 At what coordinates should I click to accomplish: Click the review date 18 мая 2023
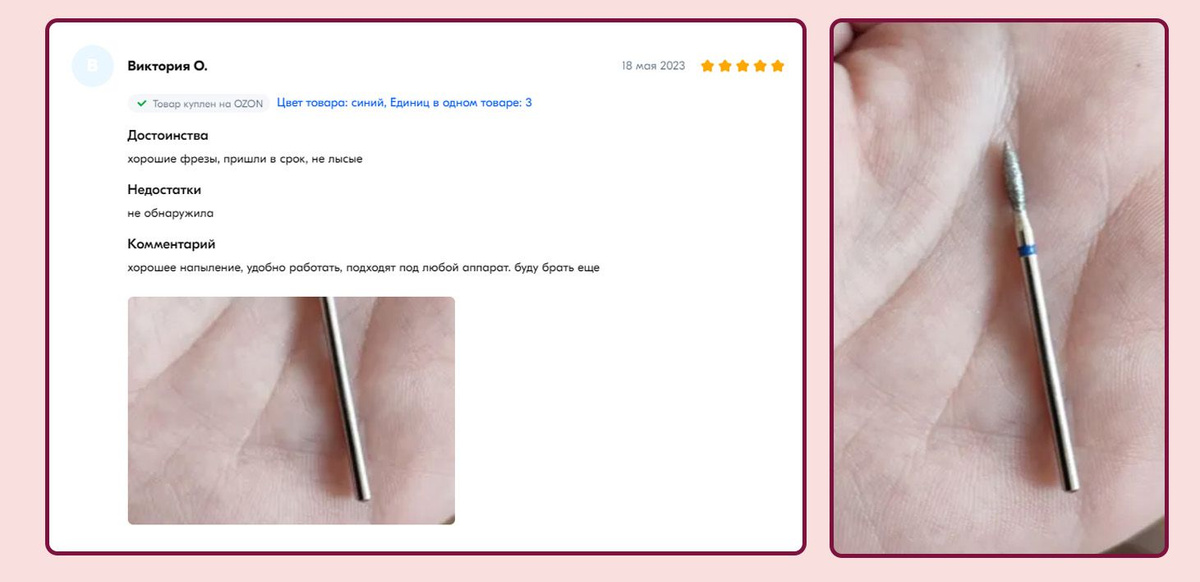[653, 66]
